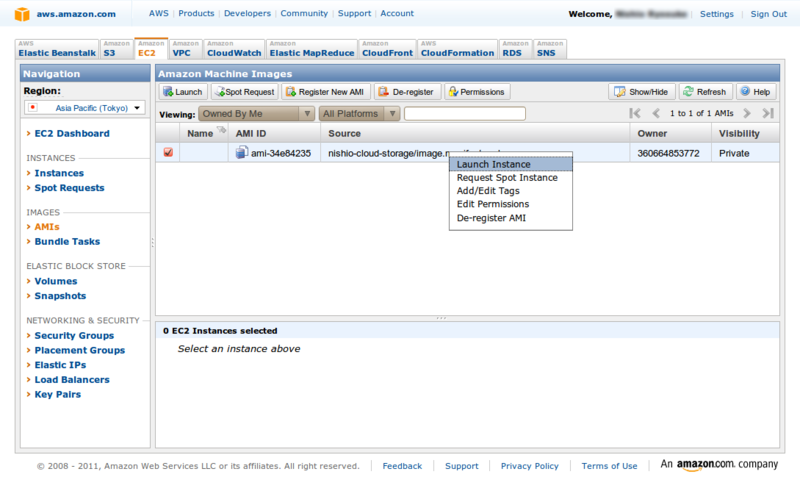Click the Sign Out link
Viewport: 800px width, 477px height.
point(768,14)
